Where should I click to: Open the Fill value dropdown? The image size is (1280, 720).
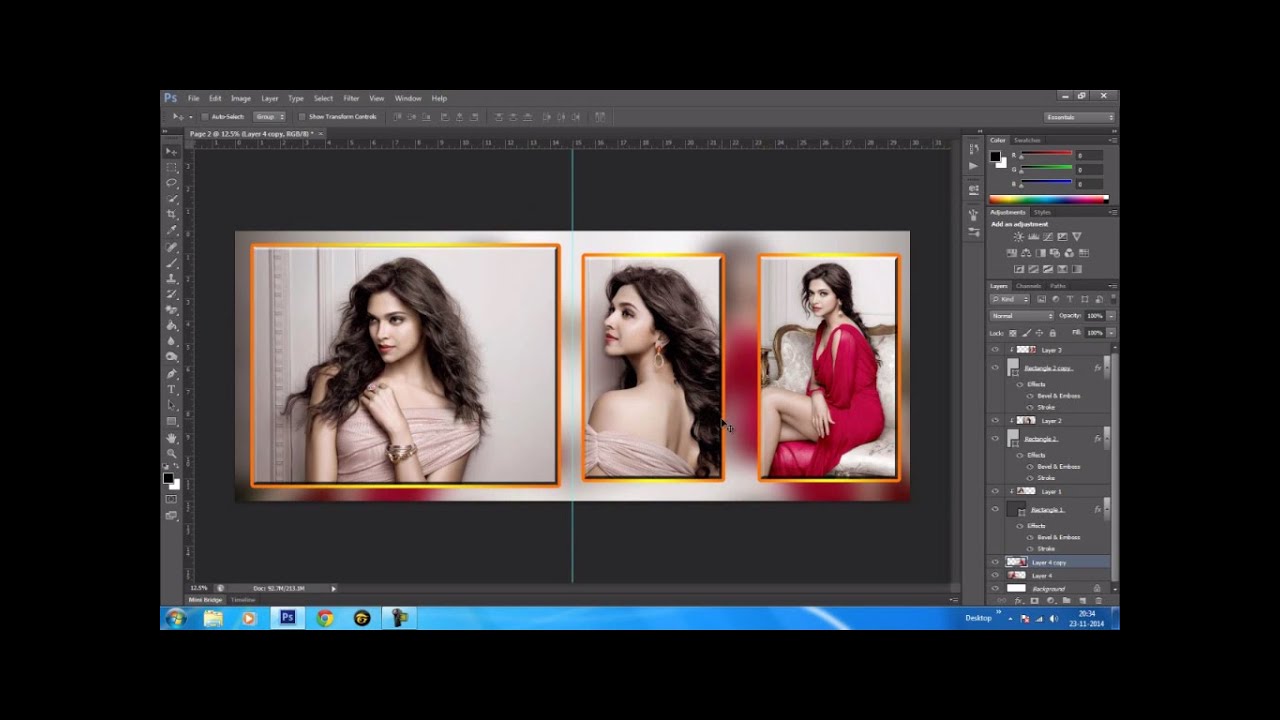tap(1111, 332)
